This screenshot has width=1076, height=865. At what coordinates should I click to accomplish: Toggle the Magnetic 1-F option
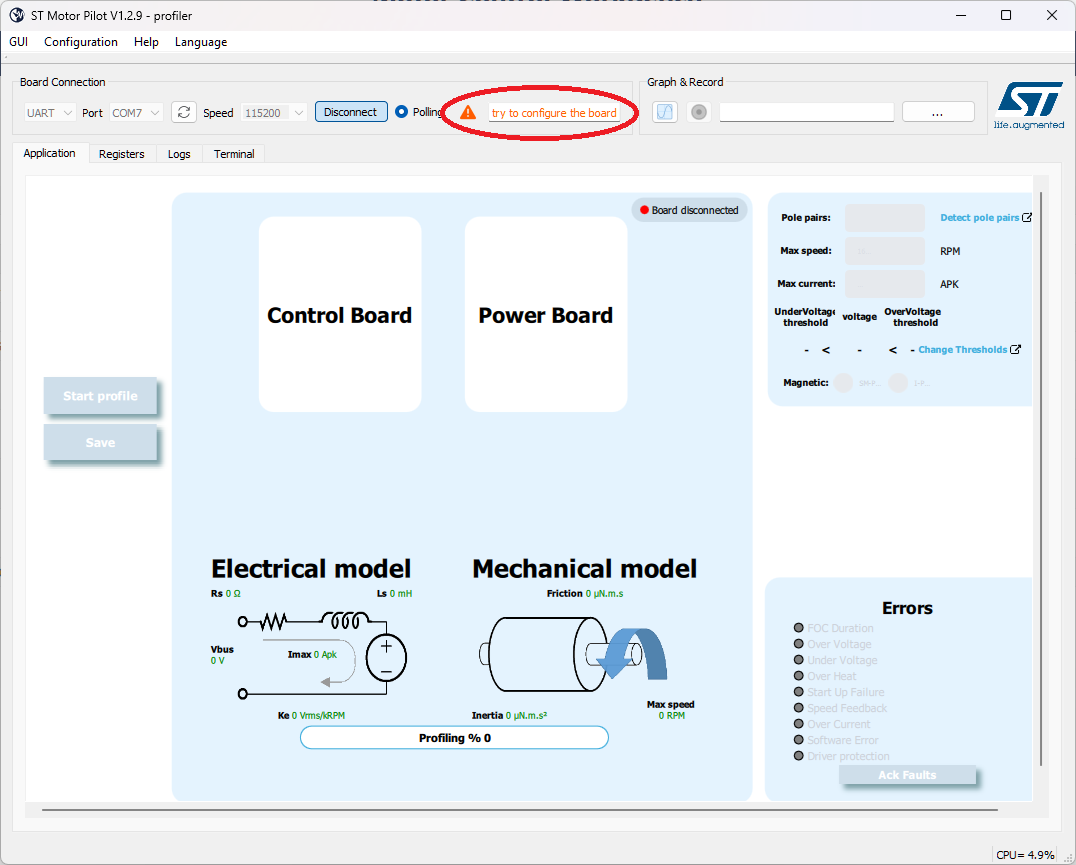(x=897, y=382)
